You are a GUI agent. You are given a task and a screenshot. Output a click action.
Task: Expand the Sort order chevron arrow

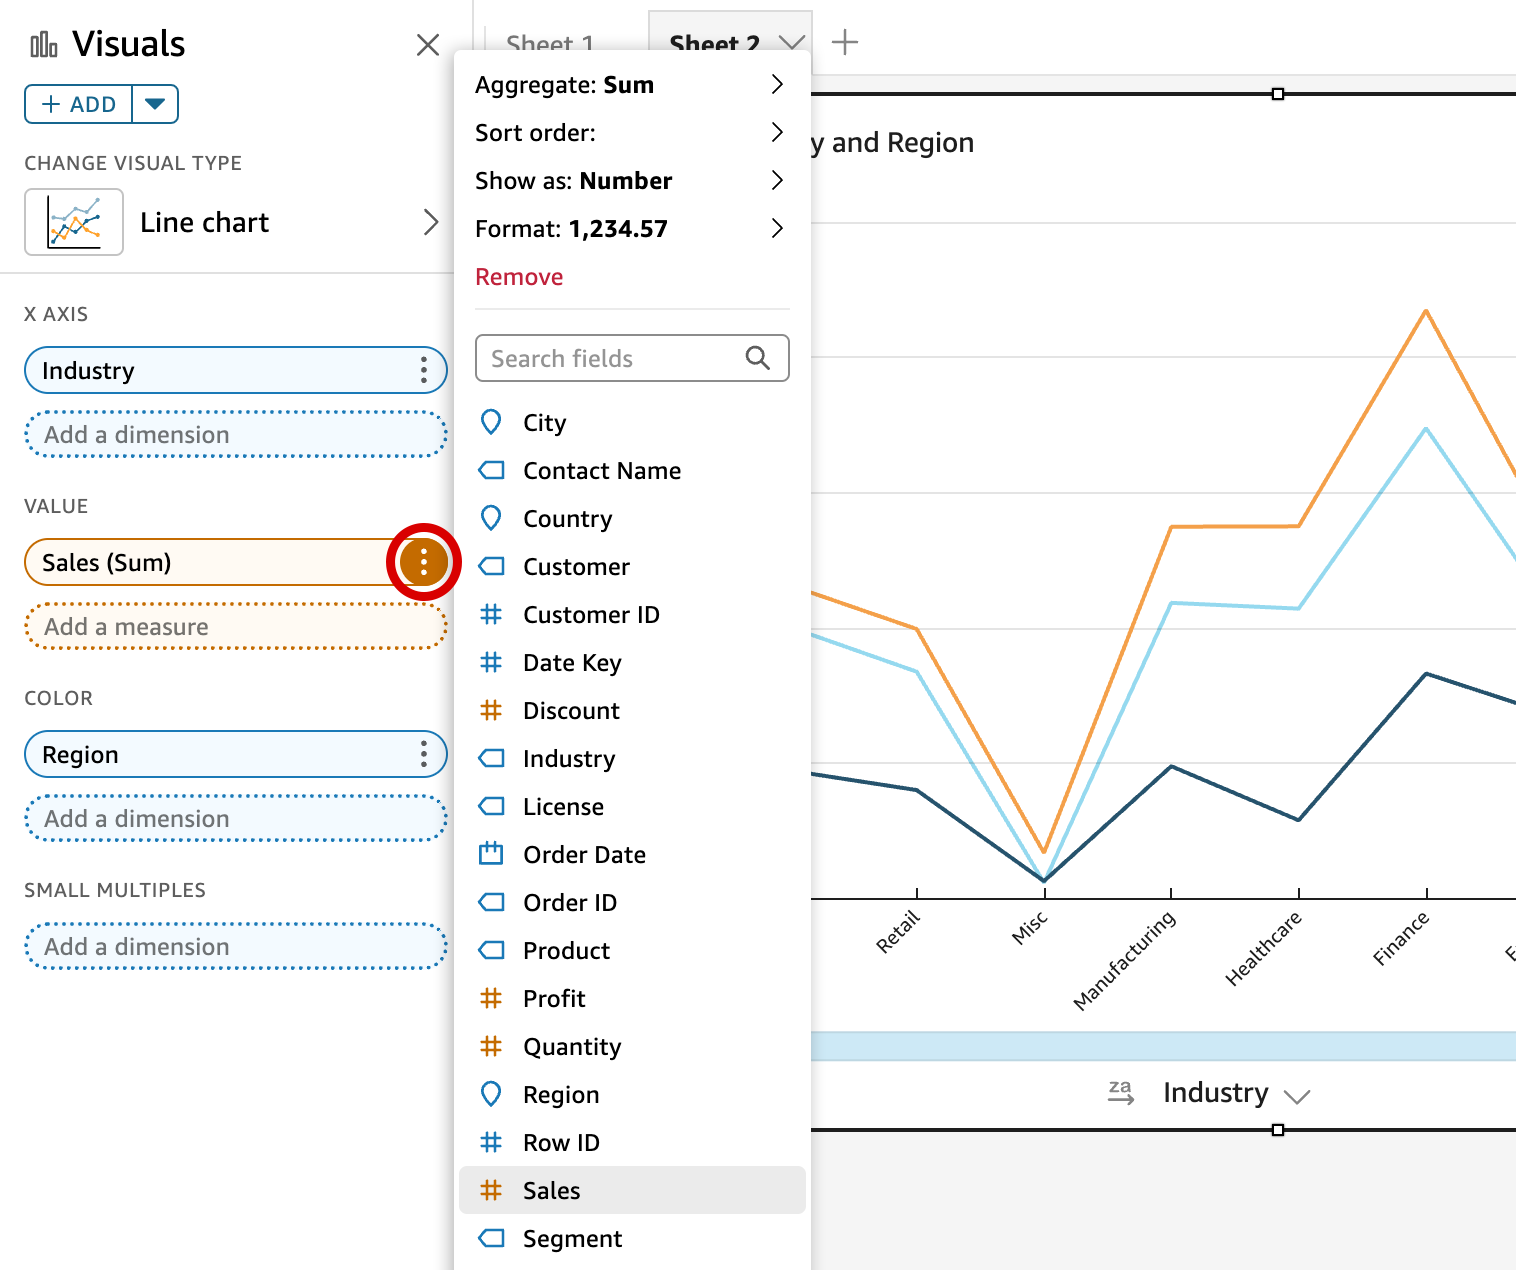[777, 133]
